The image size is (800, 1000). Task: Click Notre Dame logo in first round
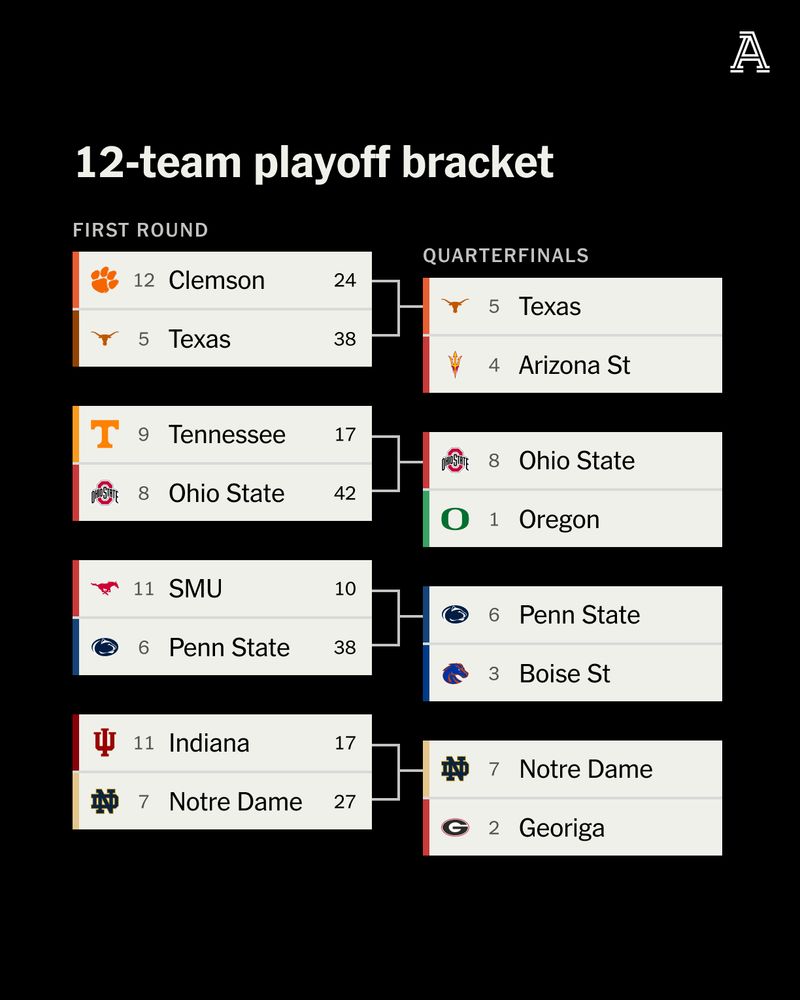click(x=104, y=801)
